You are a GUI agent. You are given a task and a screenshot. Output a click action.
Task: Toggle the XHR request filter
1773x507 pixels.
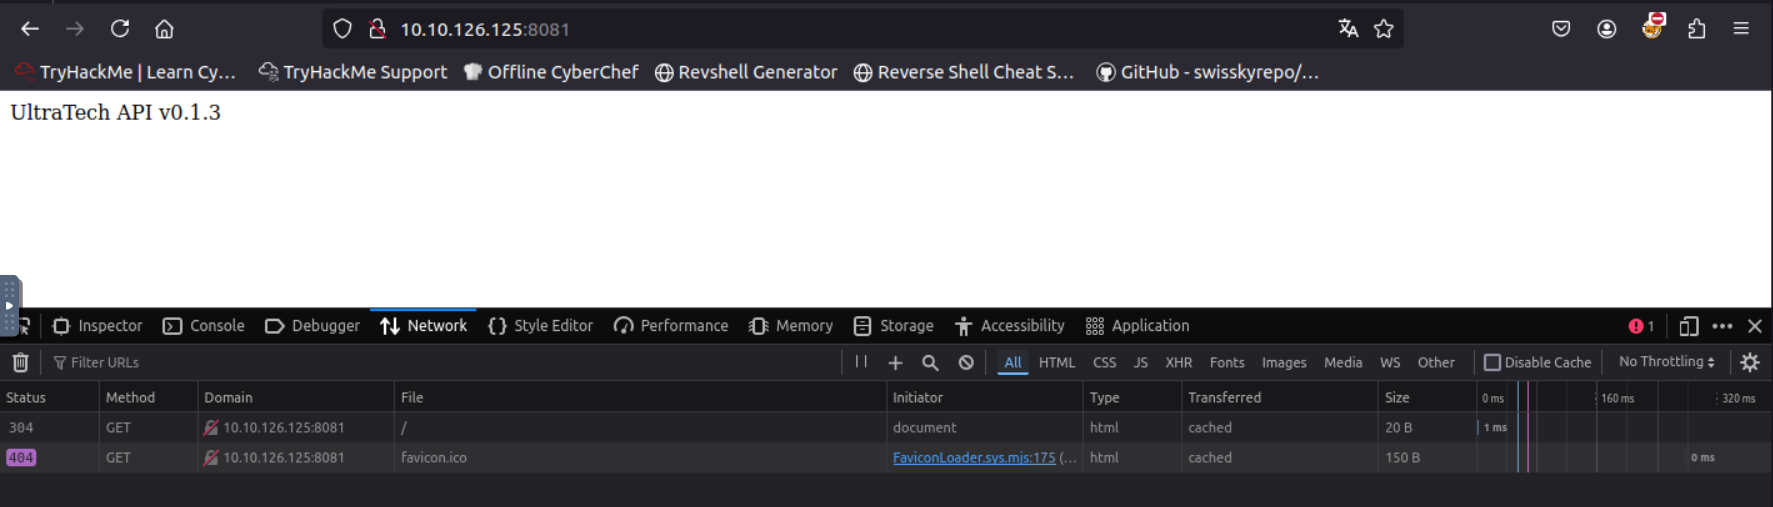pyautogui.click(x=1178, y=363)
